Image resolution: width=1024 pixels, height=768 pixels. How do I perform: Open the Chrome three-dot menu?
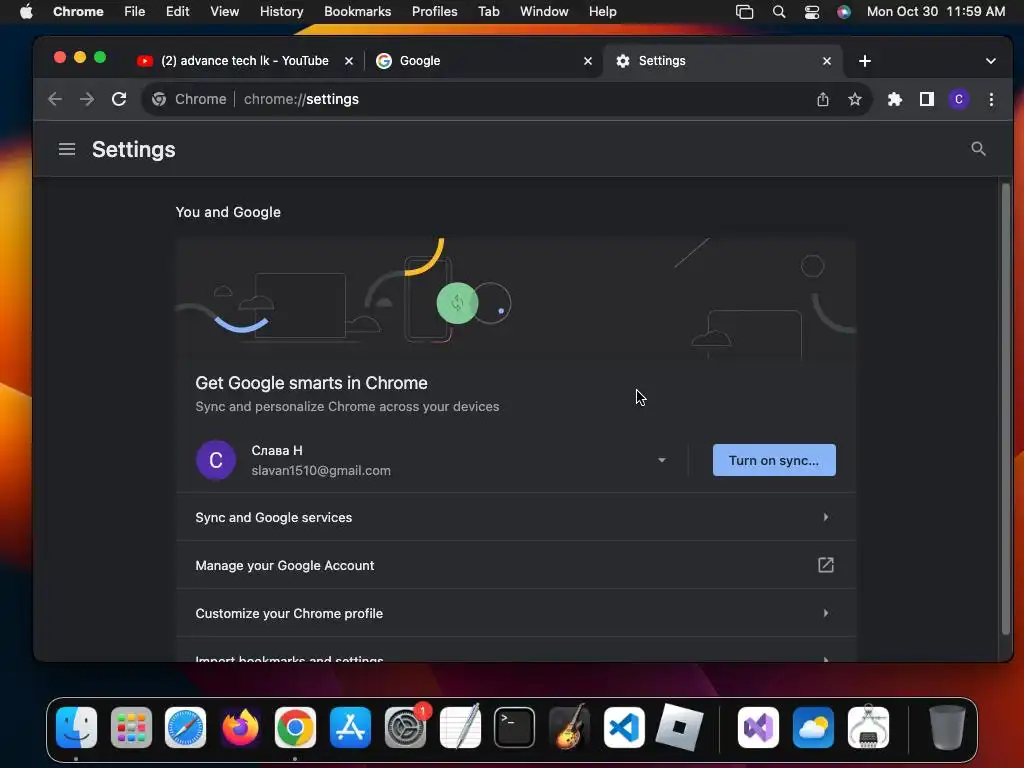[x=991, y=99]
